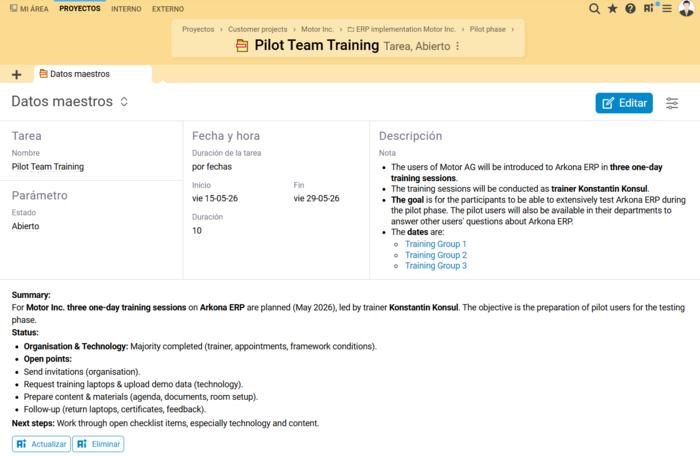The height and width of the screenshot is (456, 700).
Task: Open task options three-dot menu
Action: click(x=458, y=46)
